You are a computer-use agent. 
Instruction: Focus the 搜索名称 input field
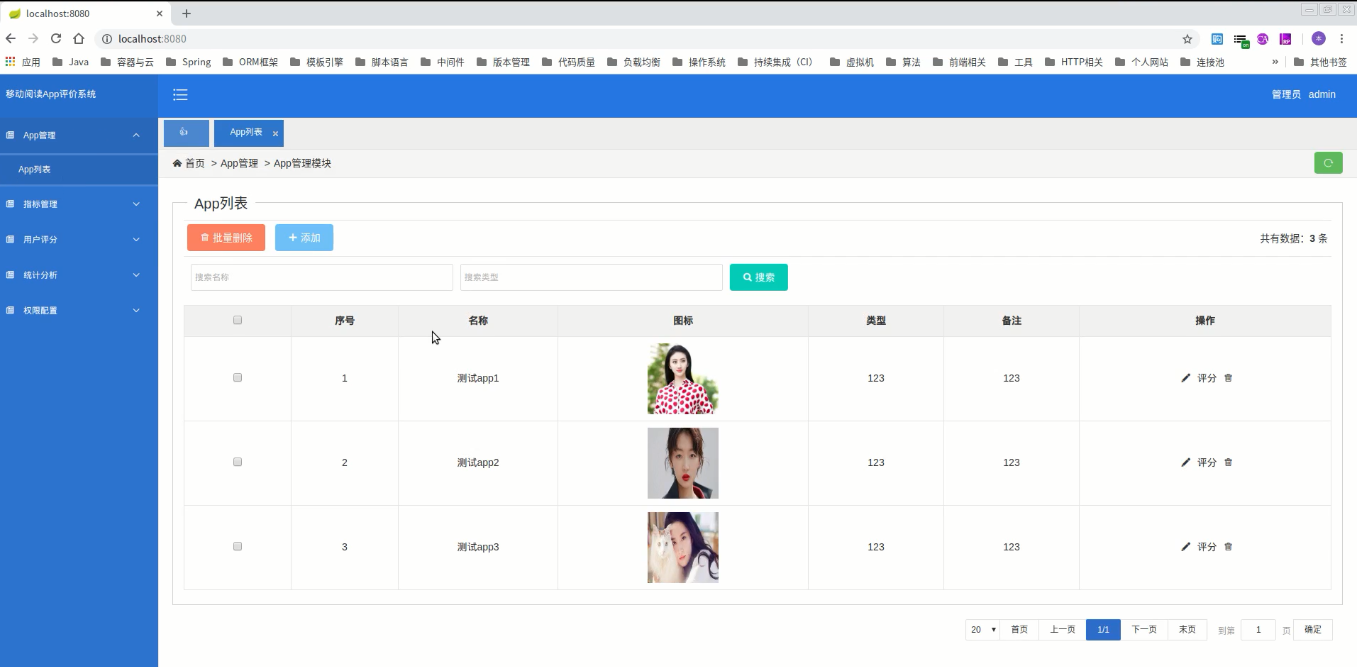[x=322, y=278]
